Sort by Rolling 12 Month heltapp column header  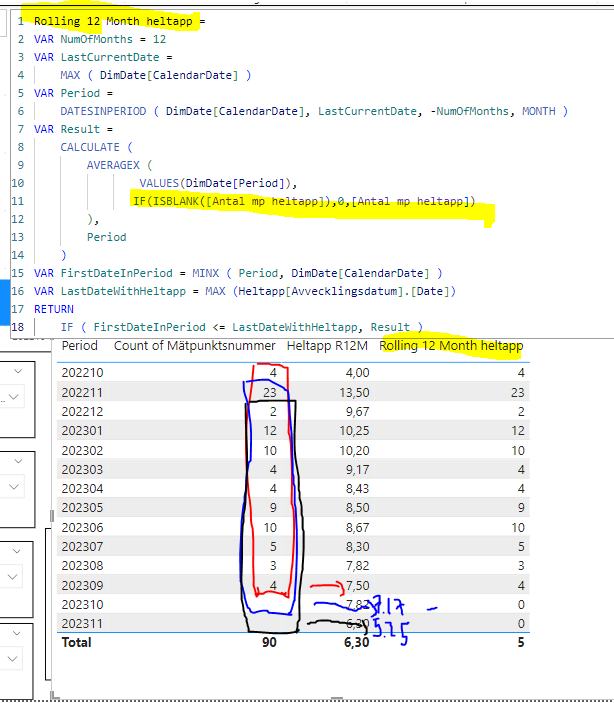[x=451, y=346]
